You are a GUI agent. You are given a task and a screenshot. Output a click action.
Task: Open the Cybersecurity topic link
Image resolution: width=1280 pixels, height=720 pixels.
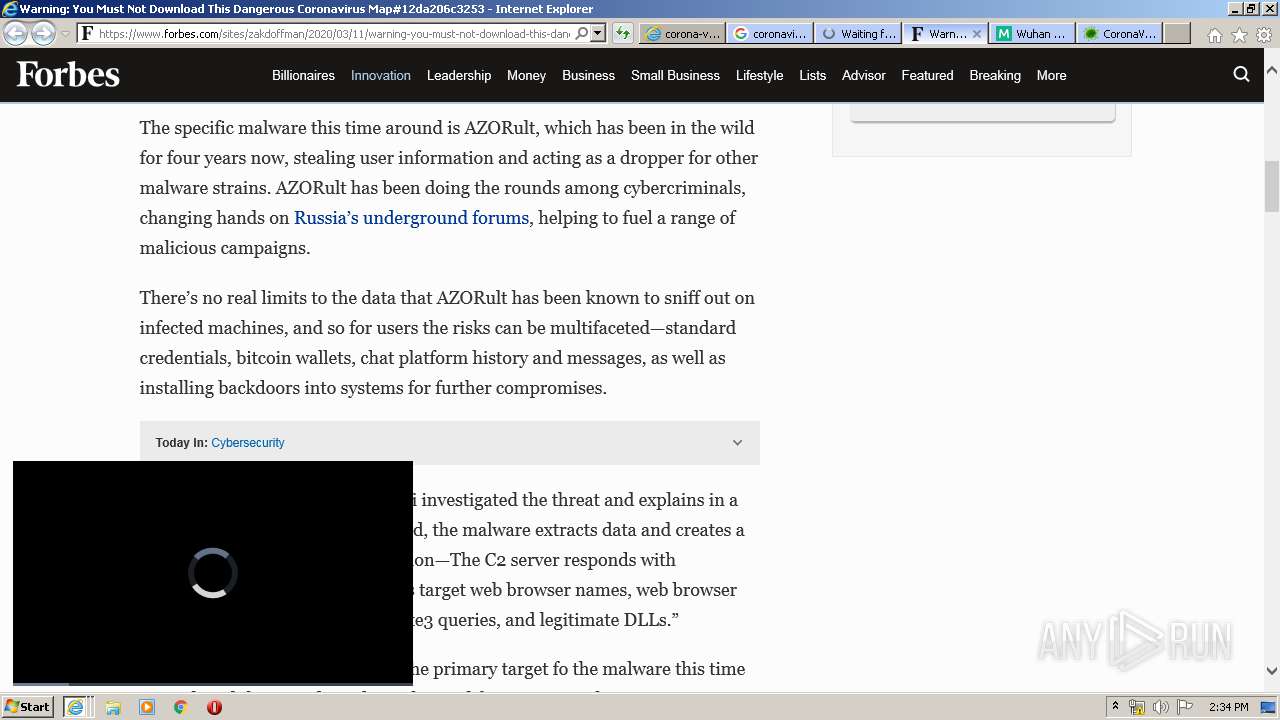pyautogui.click(x=248, y=443)
